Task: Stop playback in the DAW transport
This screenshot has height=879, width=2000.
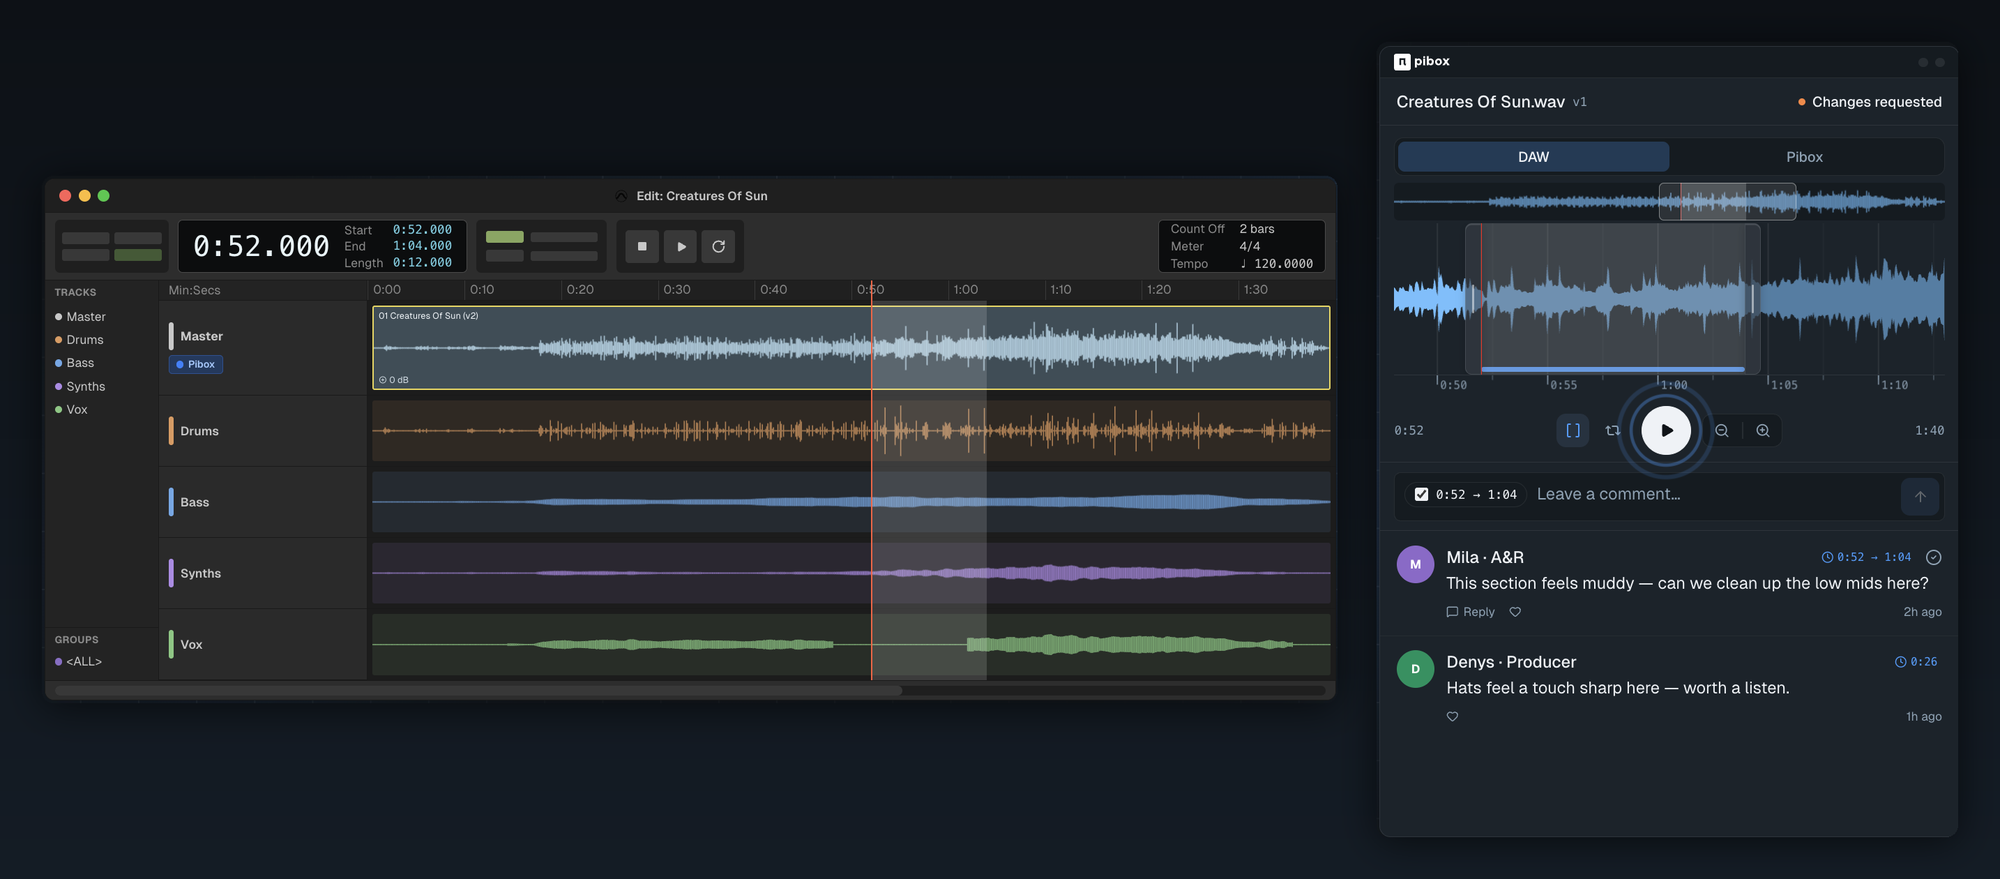Action: click(x=642, y=246)
